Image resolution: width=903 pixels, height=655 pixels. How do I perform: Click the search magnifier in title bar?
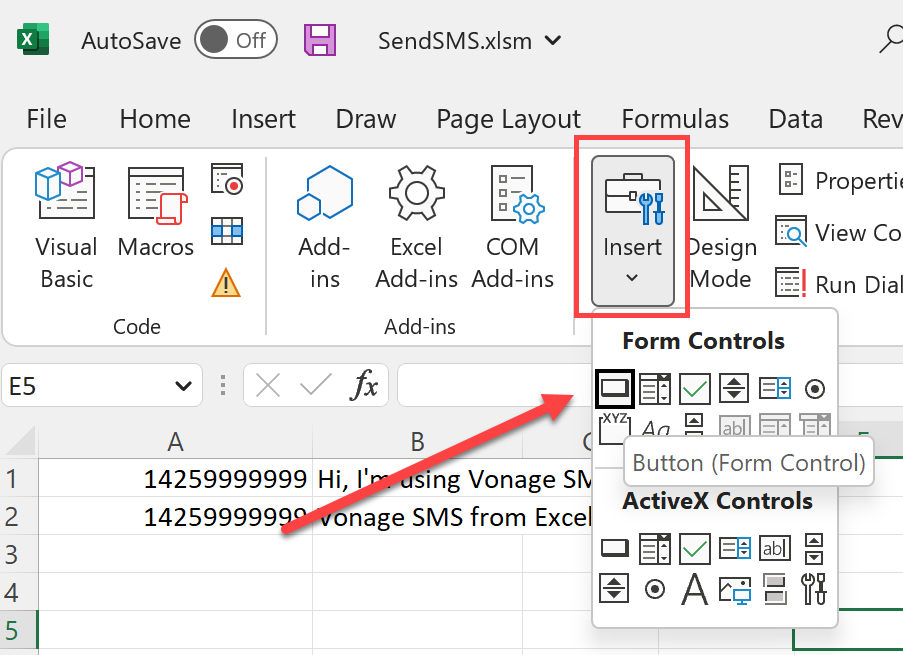[891, 39]
